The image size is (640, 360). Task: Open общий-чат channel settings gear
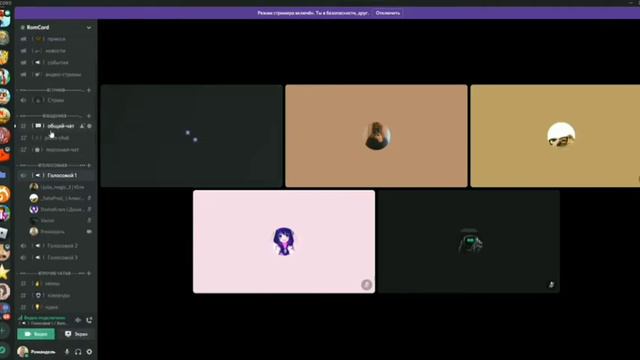coord(89,126)
